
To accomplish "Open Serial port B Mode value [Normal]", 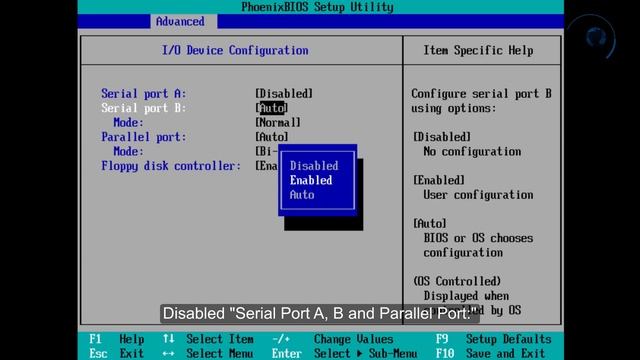I will 278,122.
